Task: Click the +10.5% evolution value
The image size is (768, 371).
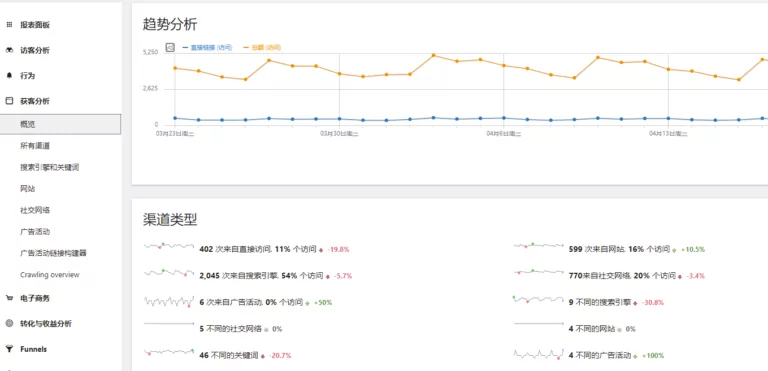Action: coord(693,249)
